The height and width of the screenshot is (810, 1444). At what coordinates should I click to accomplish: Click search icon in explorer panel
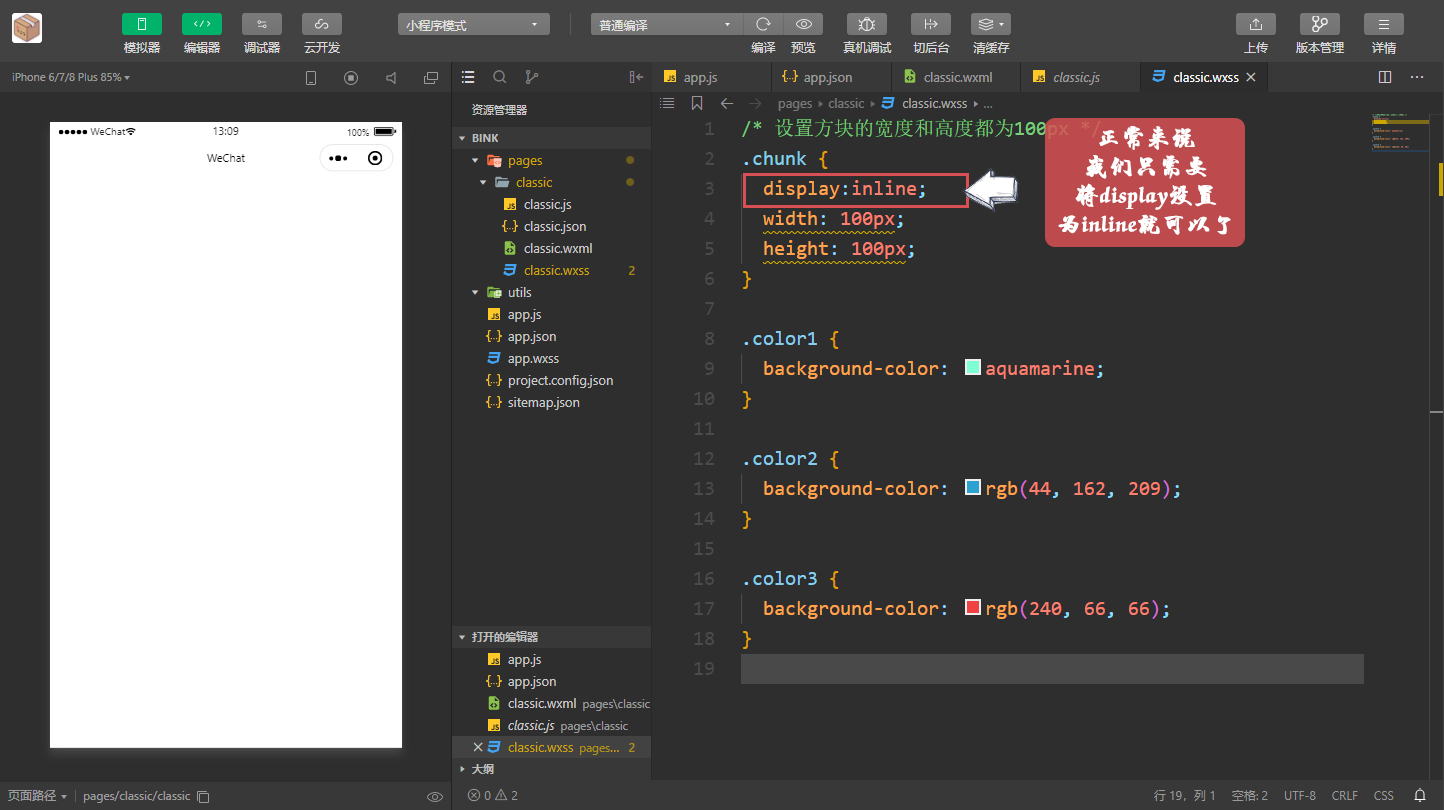[x=500, y=77]
